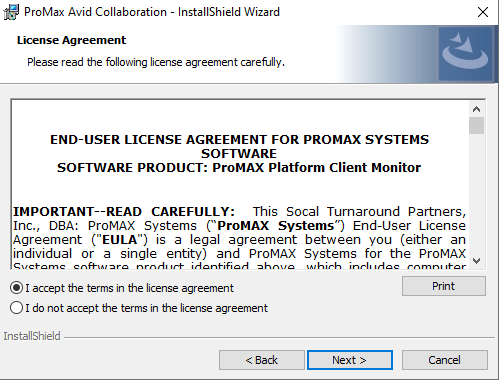Image resolution: width=499 pixels, height=380 pixels.
Task: Click the license scrollbar thumb
Action: coord(476,125)
